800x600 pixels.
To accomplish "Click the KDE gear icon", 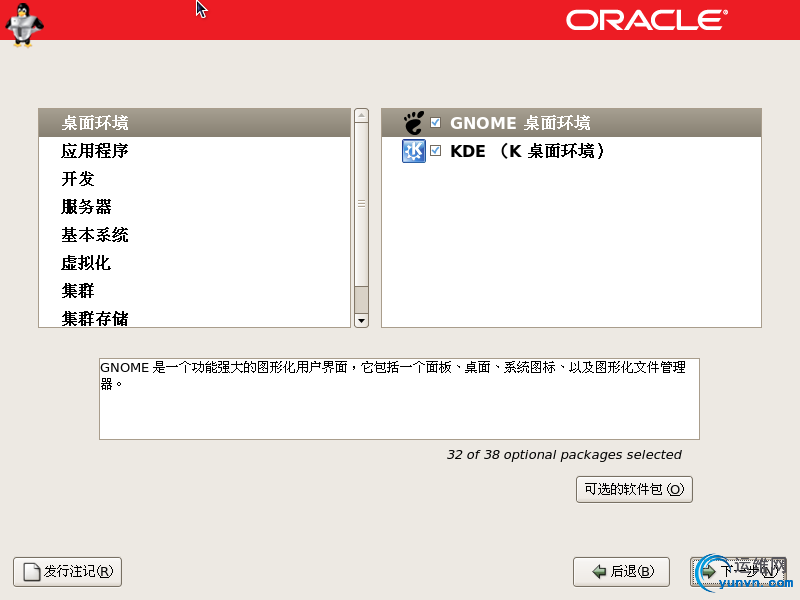I will pyautogui.click(x=413, y=151).
